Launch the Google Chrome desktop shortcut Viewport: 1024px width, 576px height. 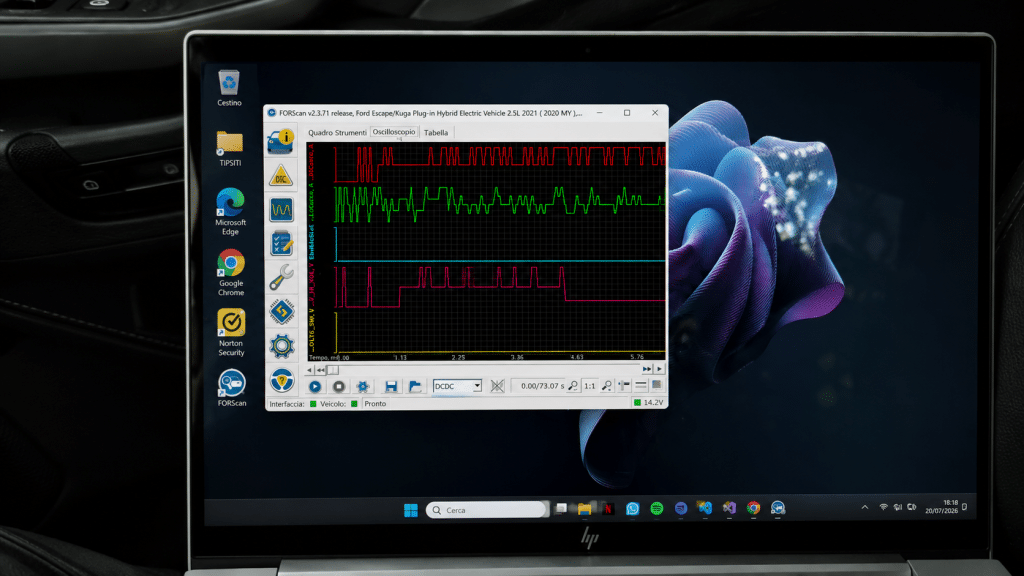point(231,272)
